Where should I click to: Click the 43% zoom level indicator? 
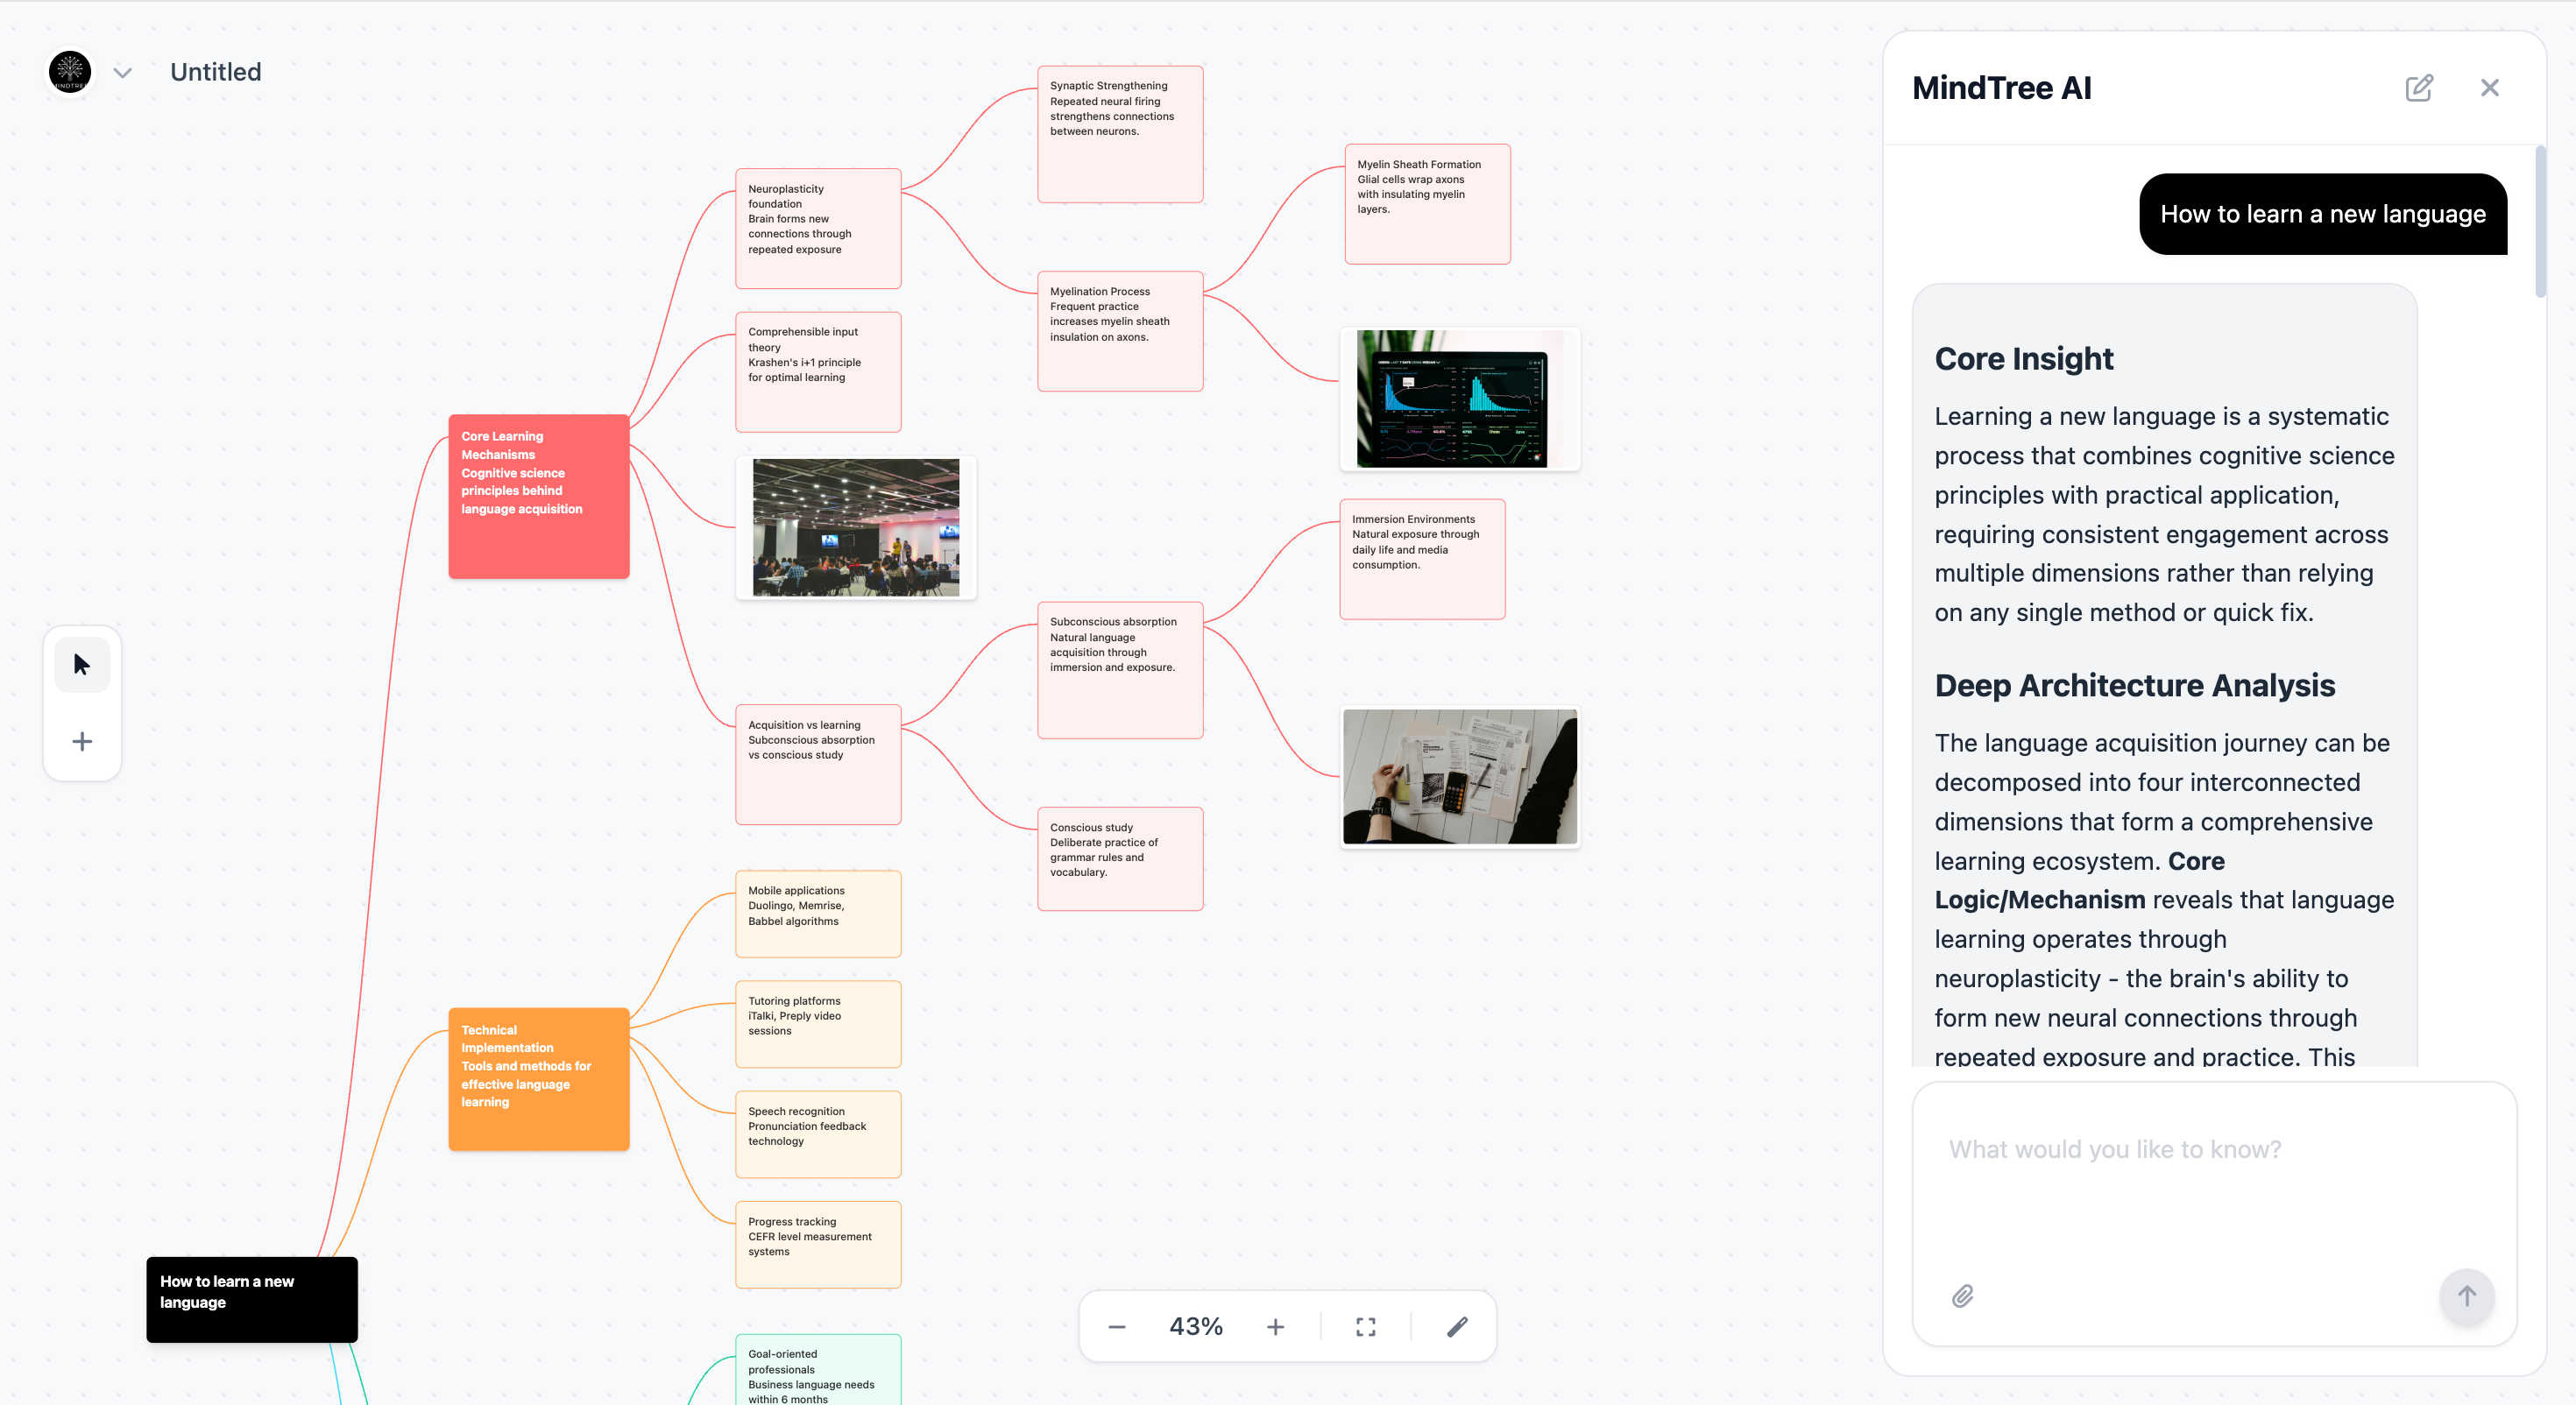pyautogui.click(x=1196, y=1327)
